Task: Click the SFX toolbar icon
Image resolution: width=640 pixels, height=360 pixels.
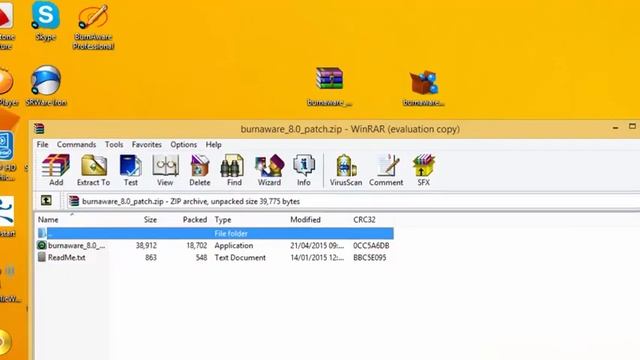Action: click(x=424, y=170)
